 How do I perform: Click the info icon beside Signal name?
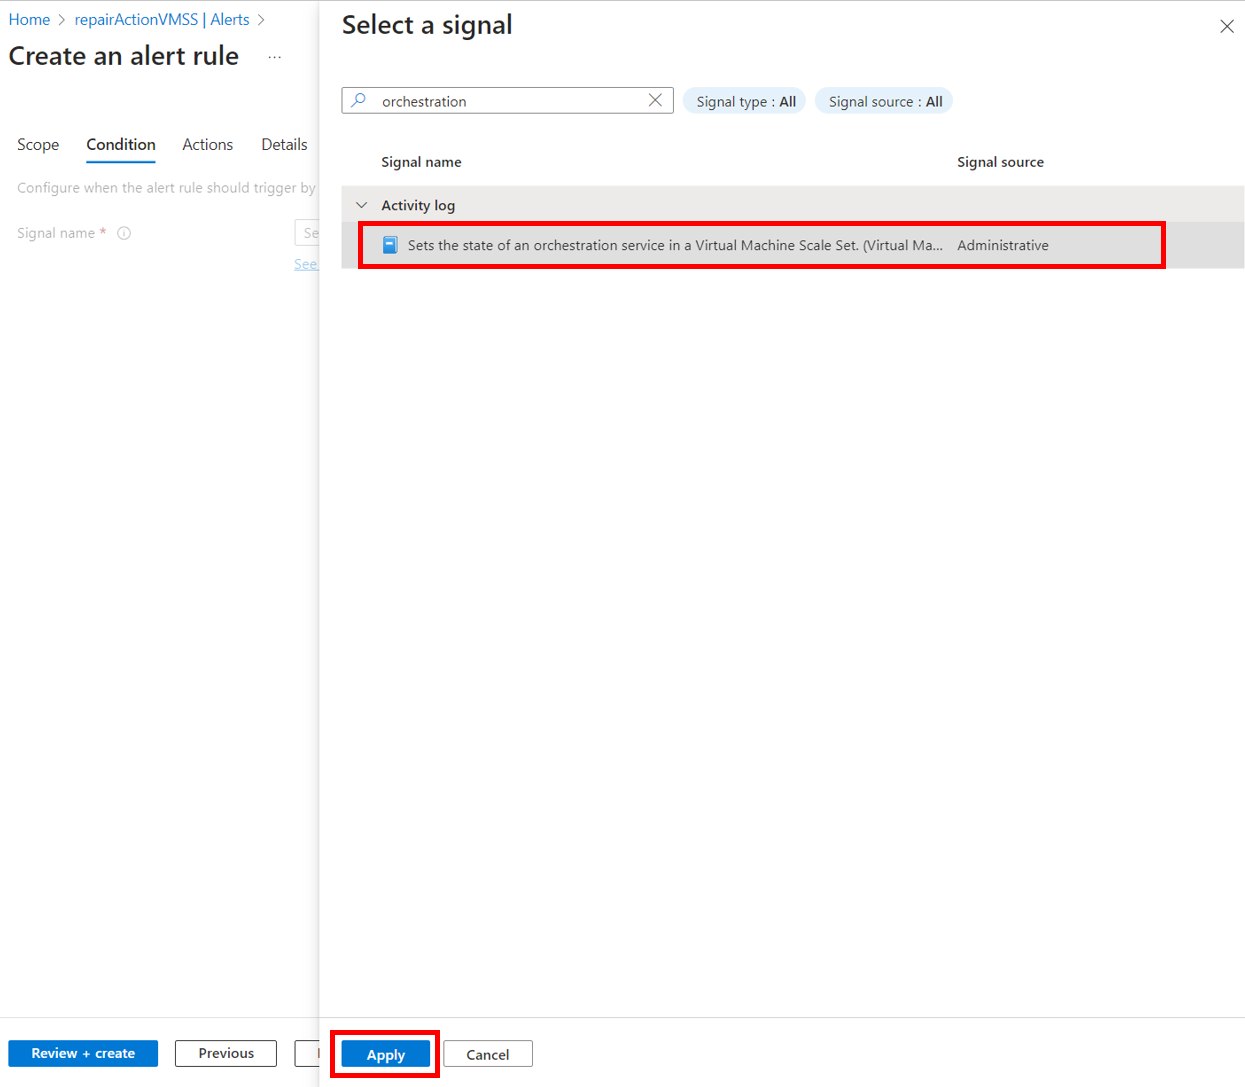(123, 232)
